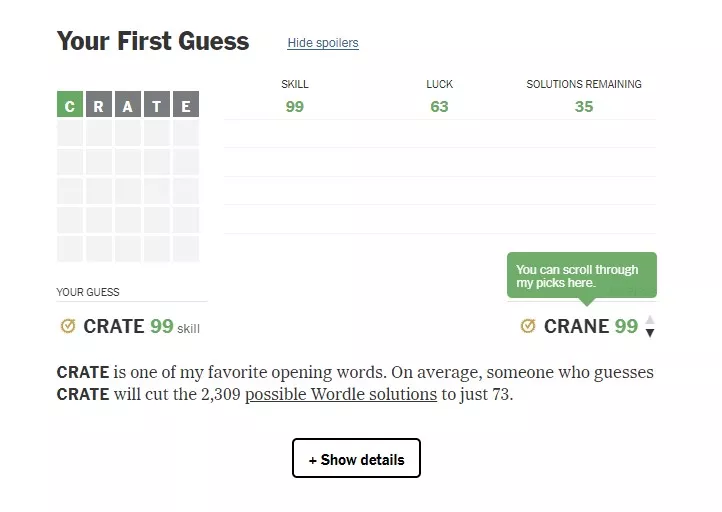Click the LUCK score value 63

coord(439,106)
